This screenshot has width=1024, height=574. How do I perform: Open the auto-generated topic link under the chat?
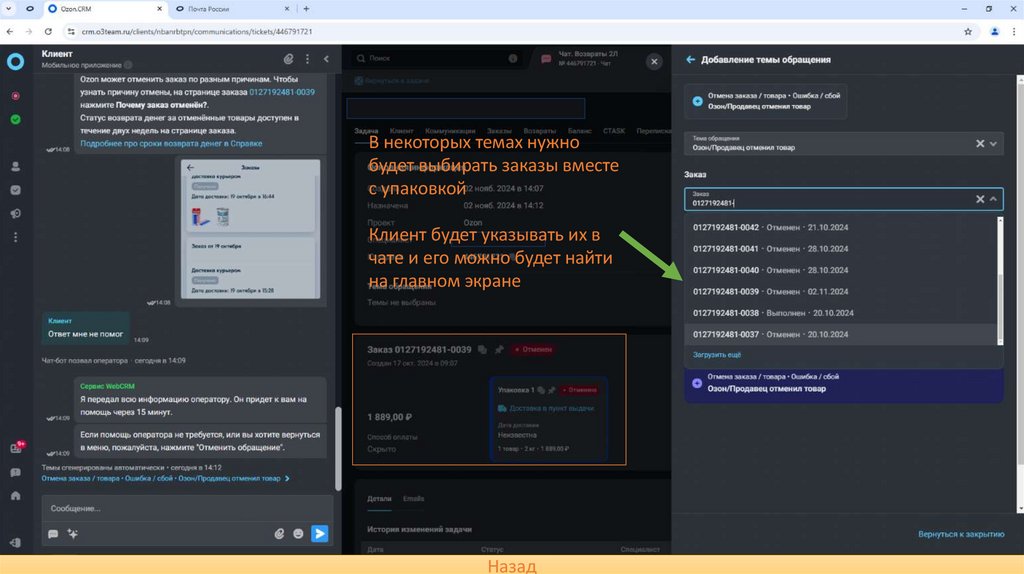(x=165, y=479)
